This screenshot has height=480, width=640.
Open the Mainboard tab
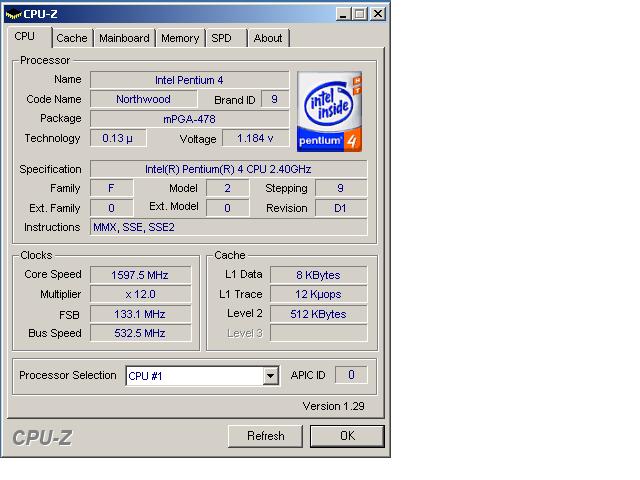[124, 38]
